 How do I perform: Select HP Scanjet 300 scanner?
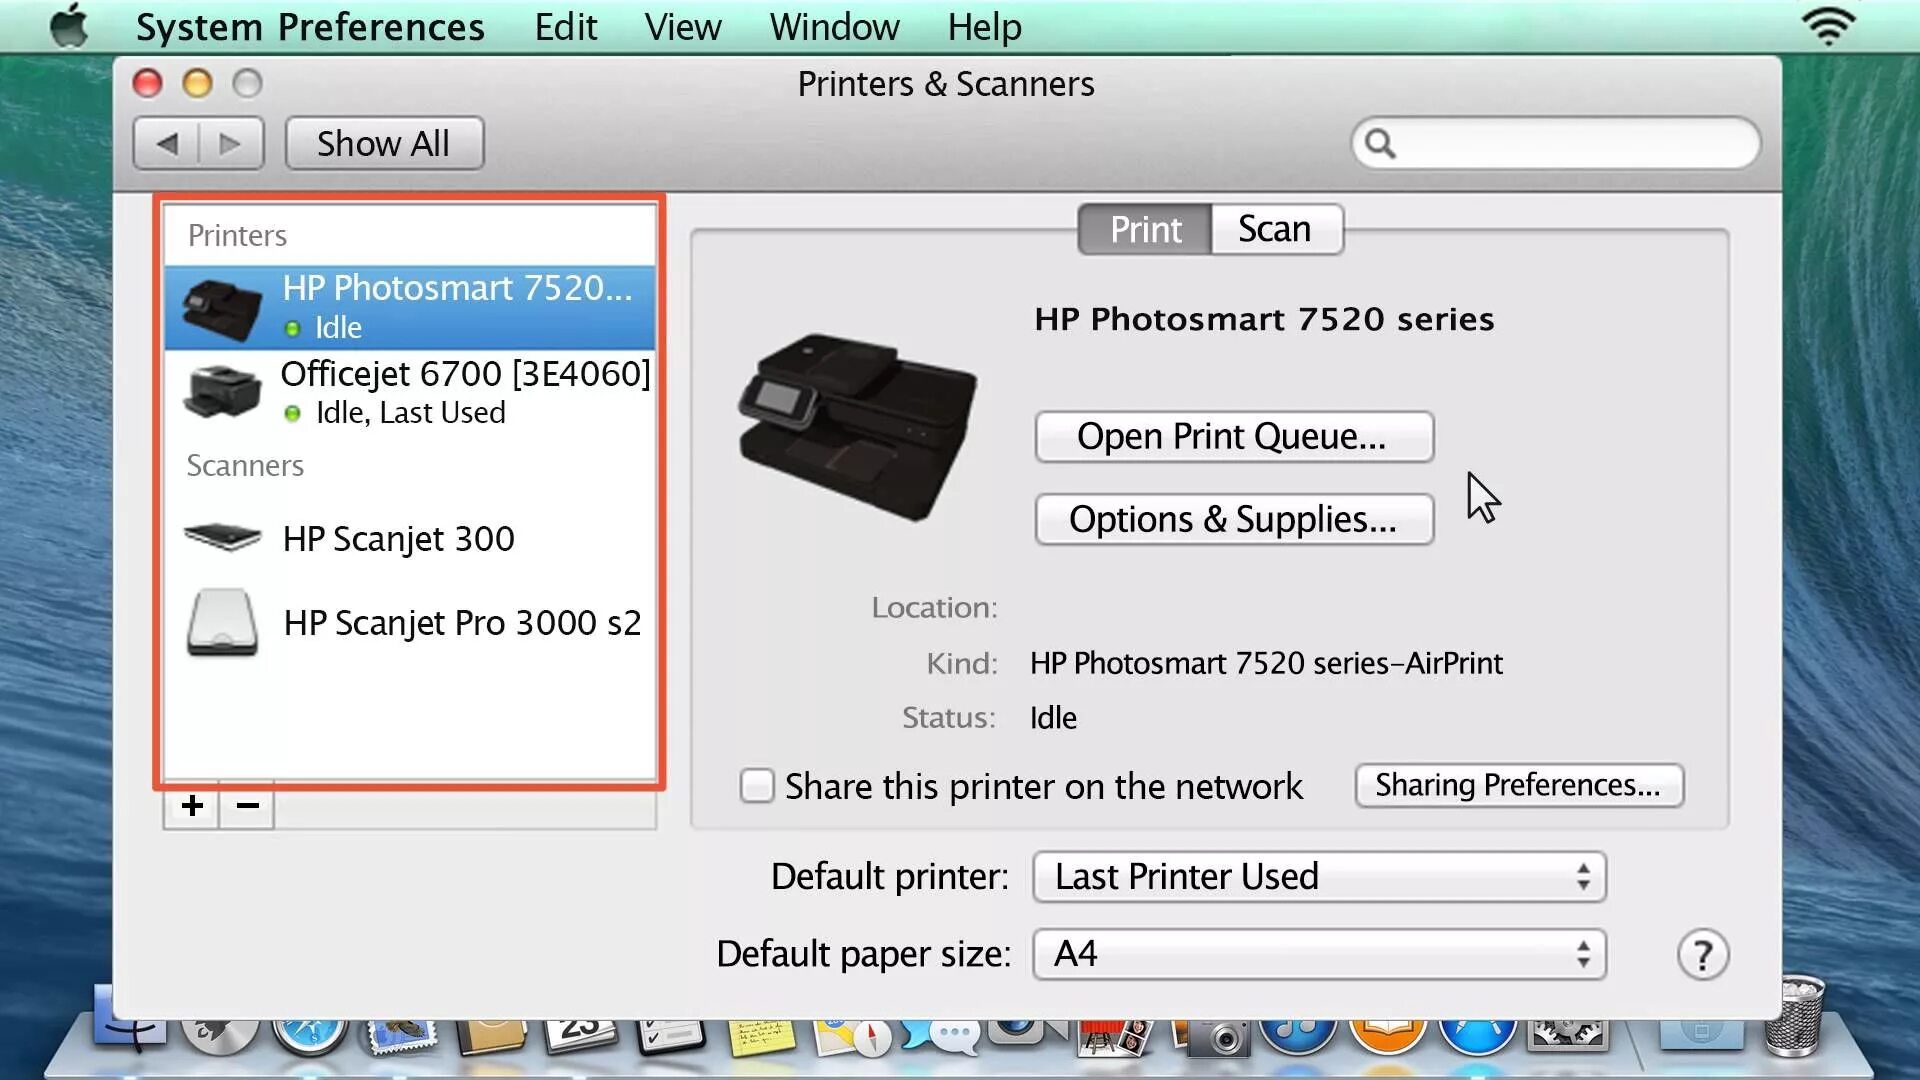point(410,539)
